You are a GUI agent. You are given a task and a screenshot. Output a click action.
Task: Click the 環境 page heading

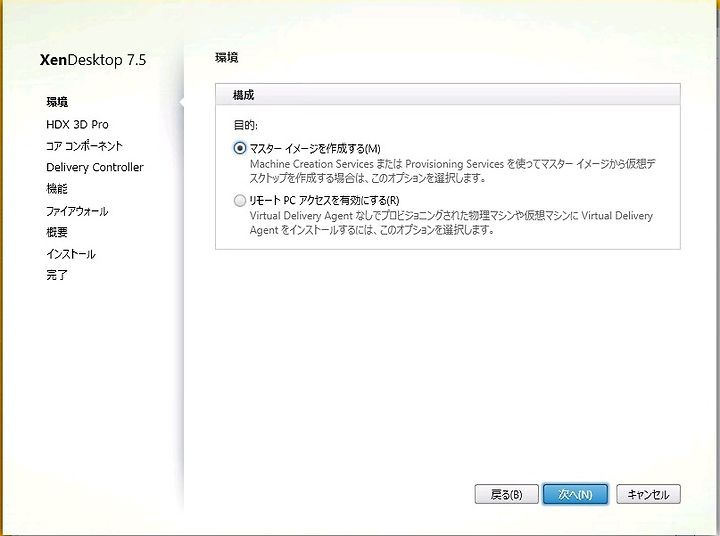(226, 58)
